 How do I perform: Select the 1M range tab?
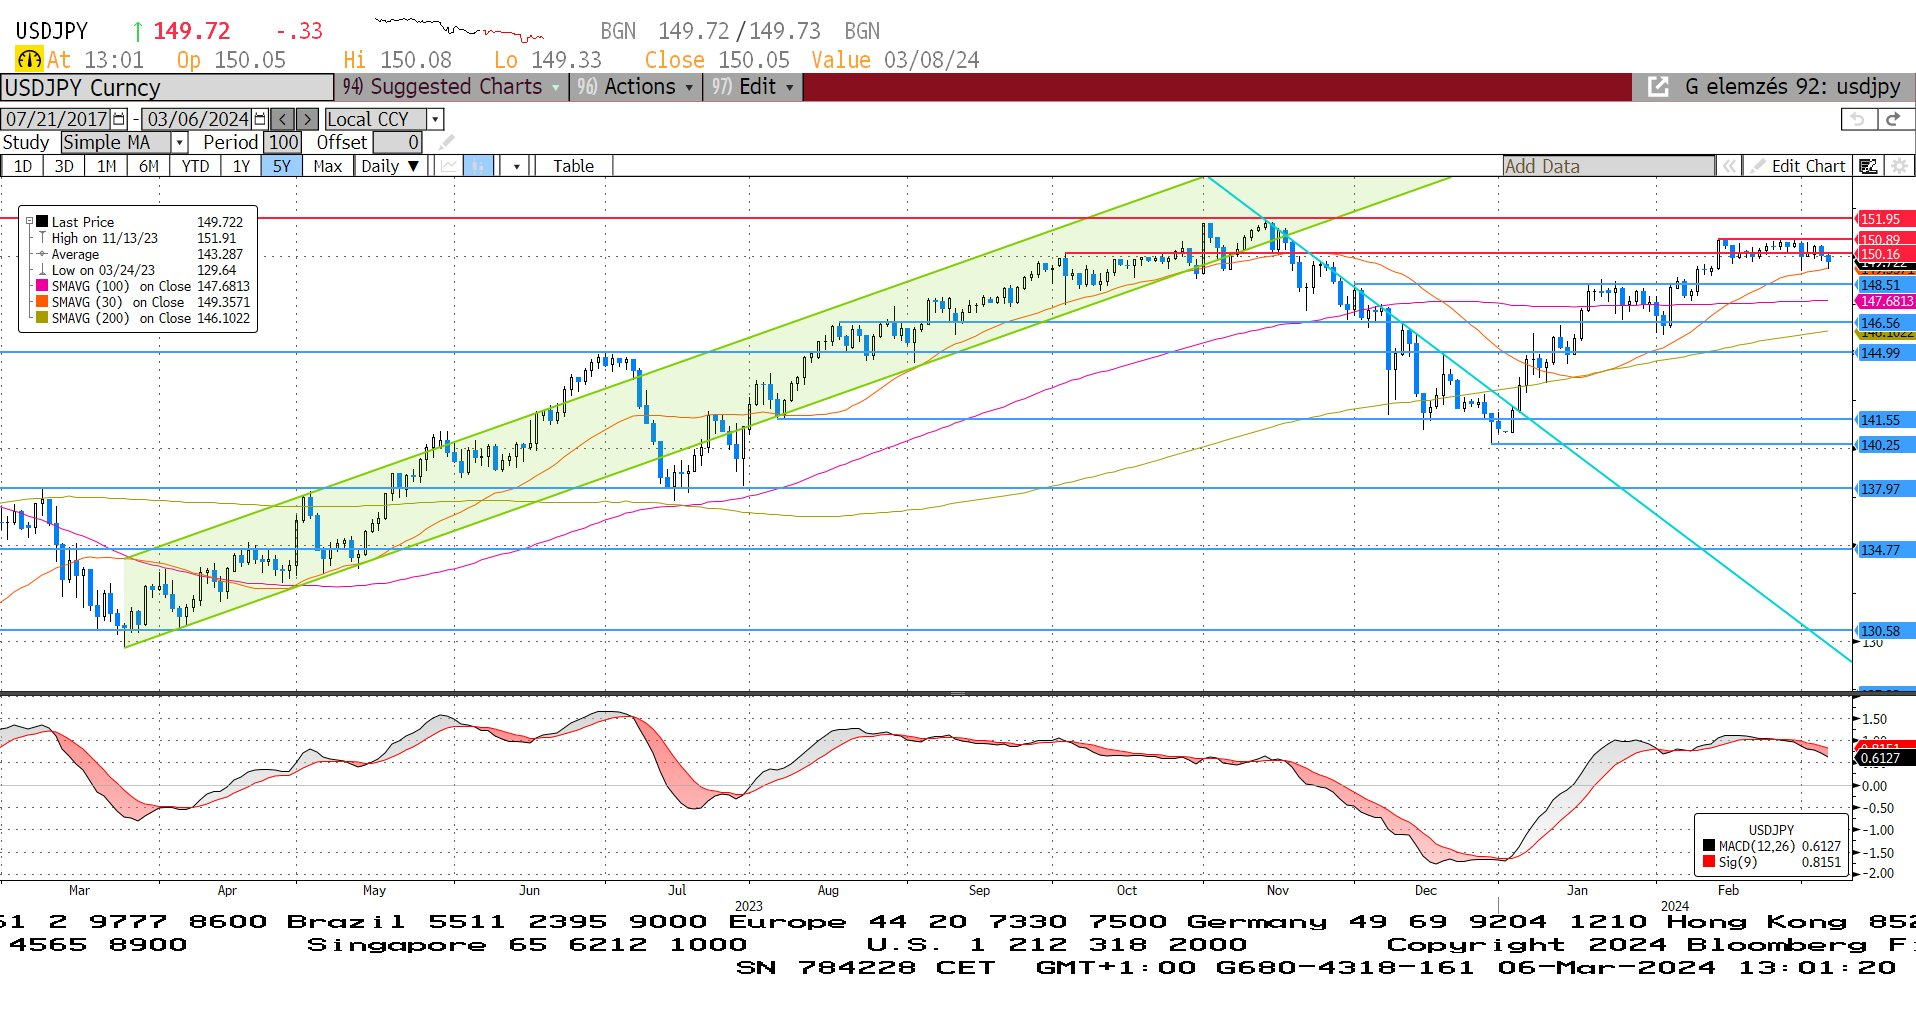[106, 166]
